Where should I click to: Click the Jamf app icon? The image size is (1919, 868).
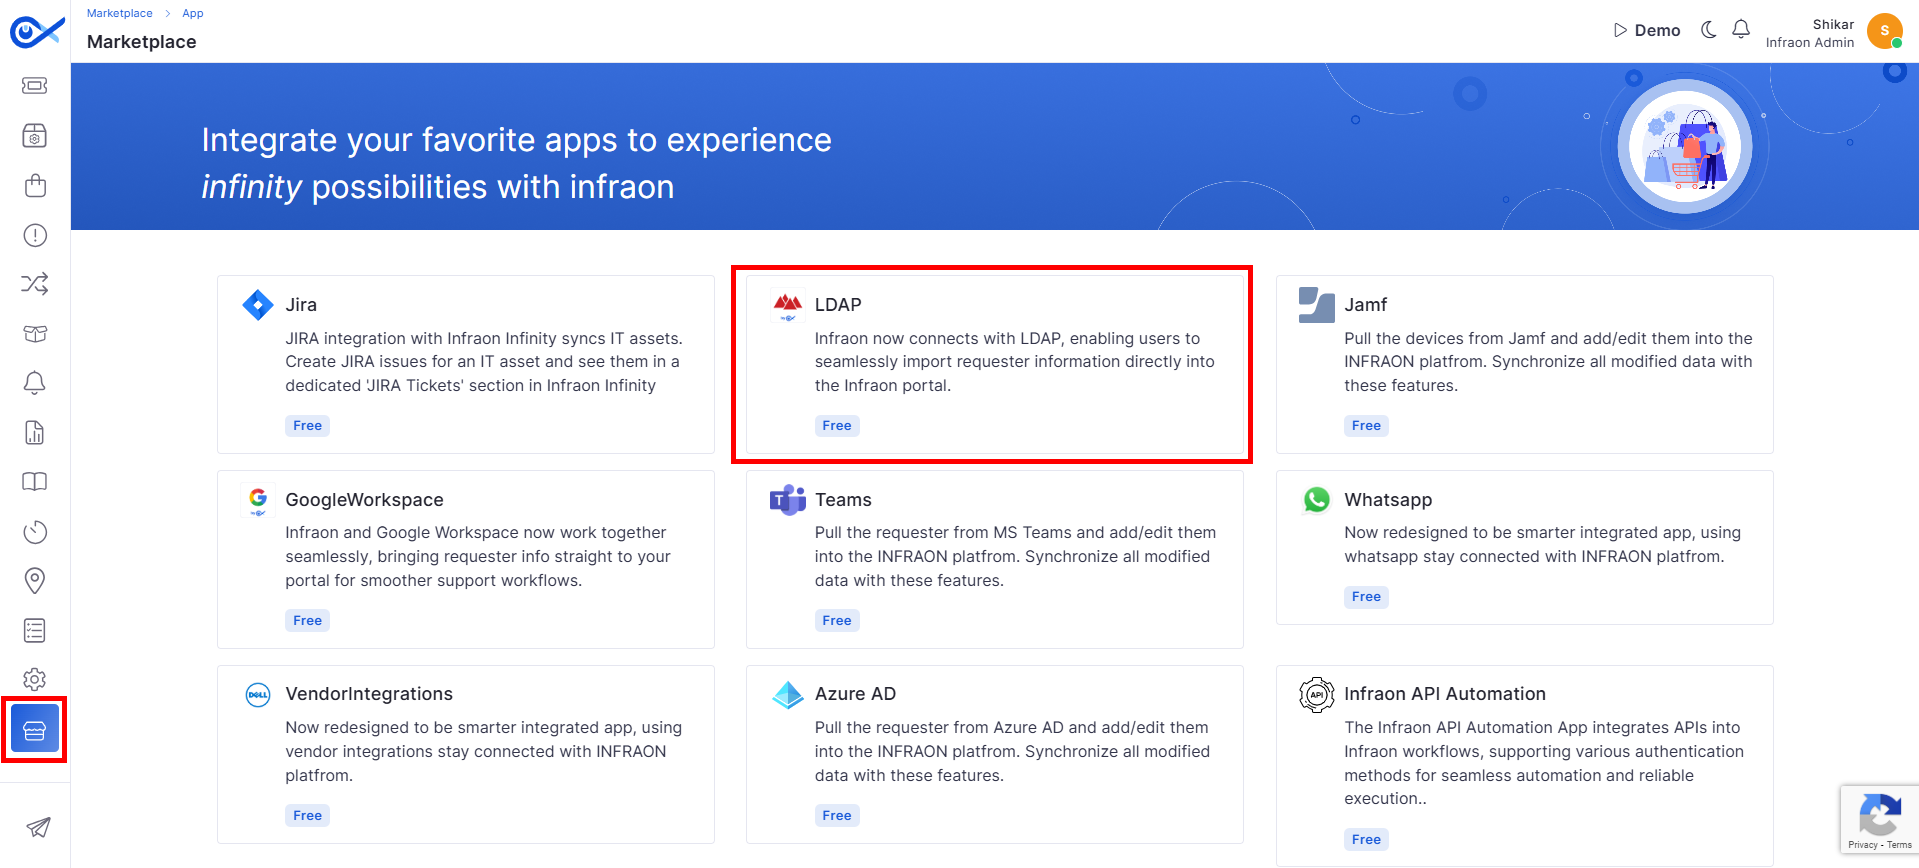click(1316, 305)
